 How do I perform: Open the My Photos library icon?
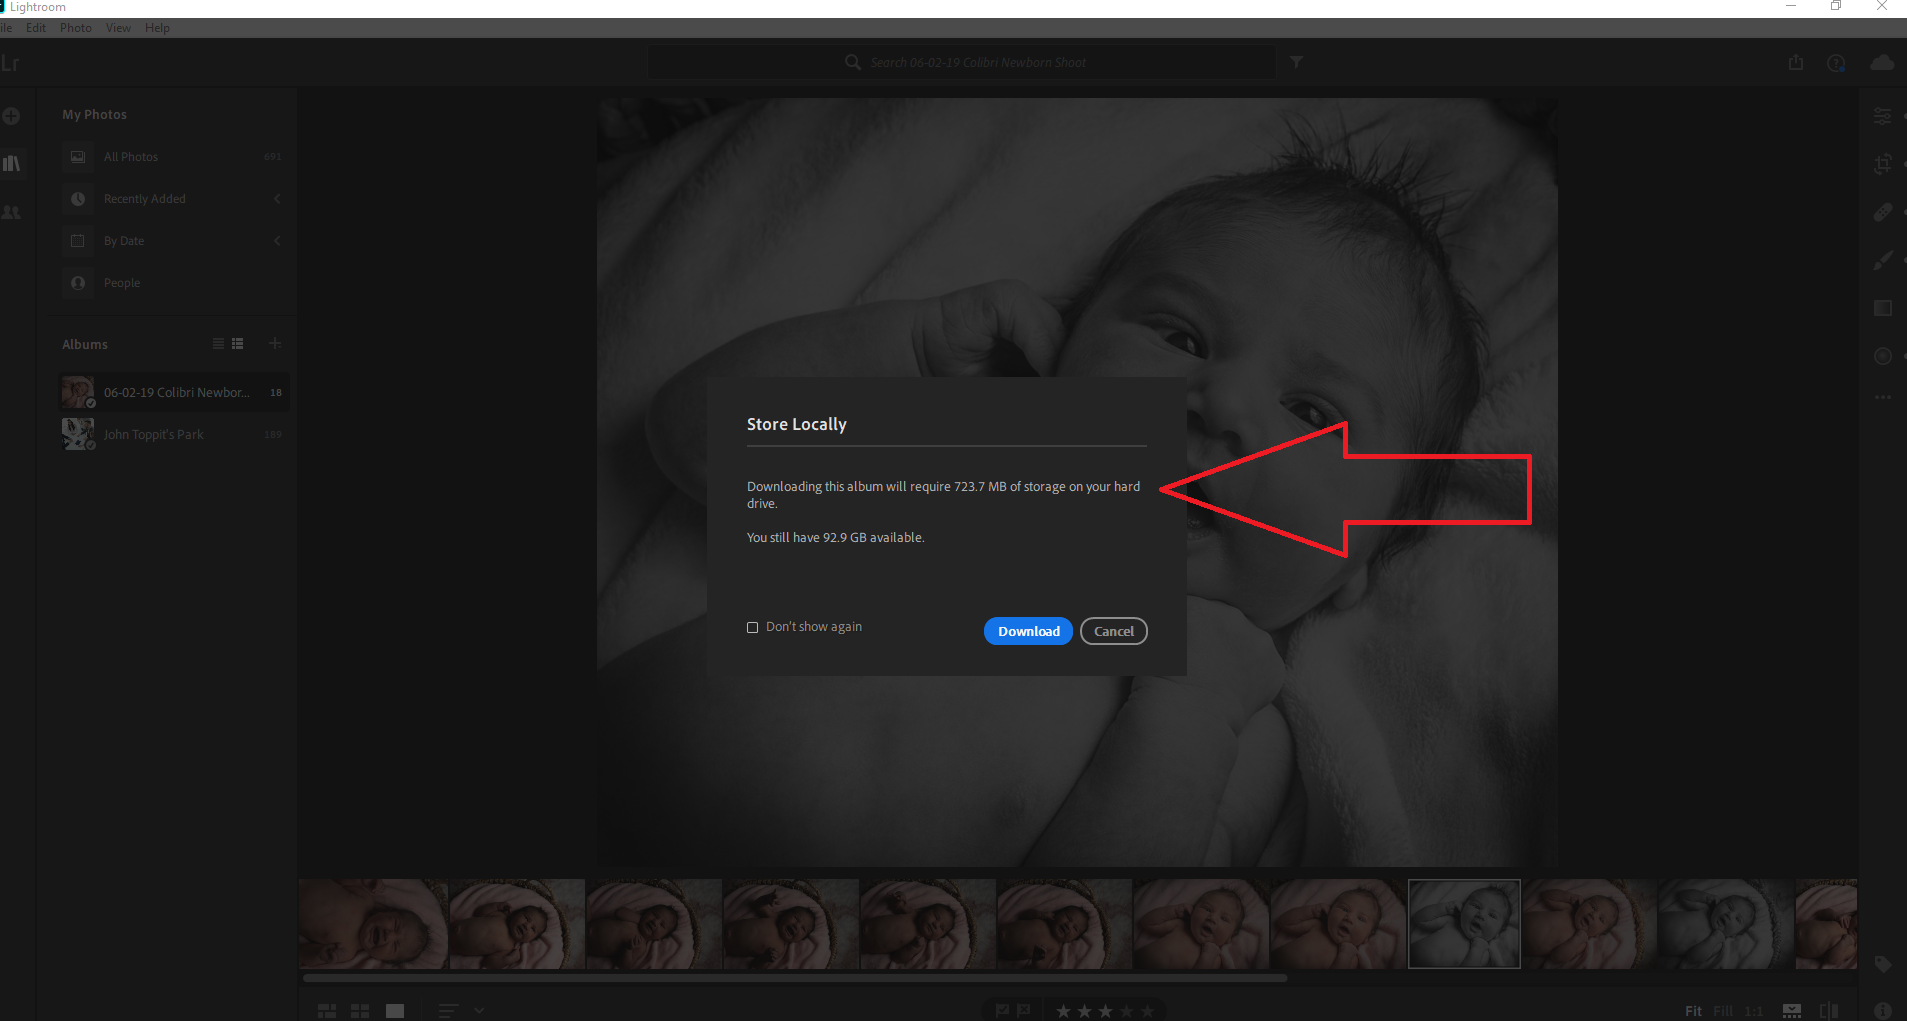(x=12, y=163)
